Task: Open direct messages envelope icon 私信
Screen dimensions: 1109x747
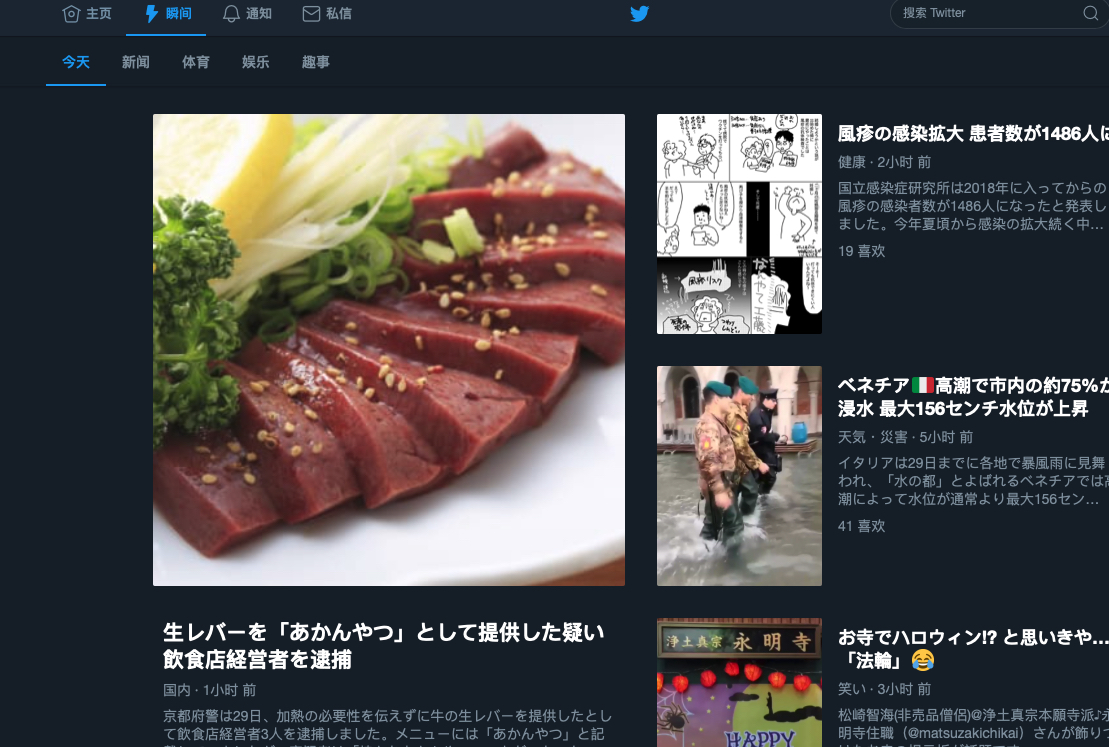Action: (x=311, y=13)
